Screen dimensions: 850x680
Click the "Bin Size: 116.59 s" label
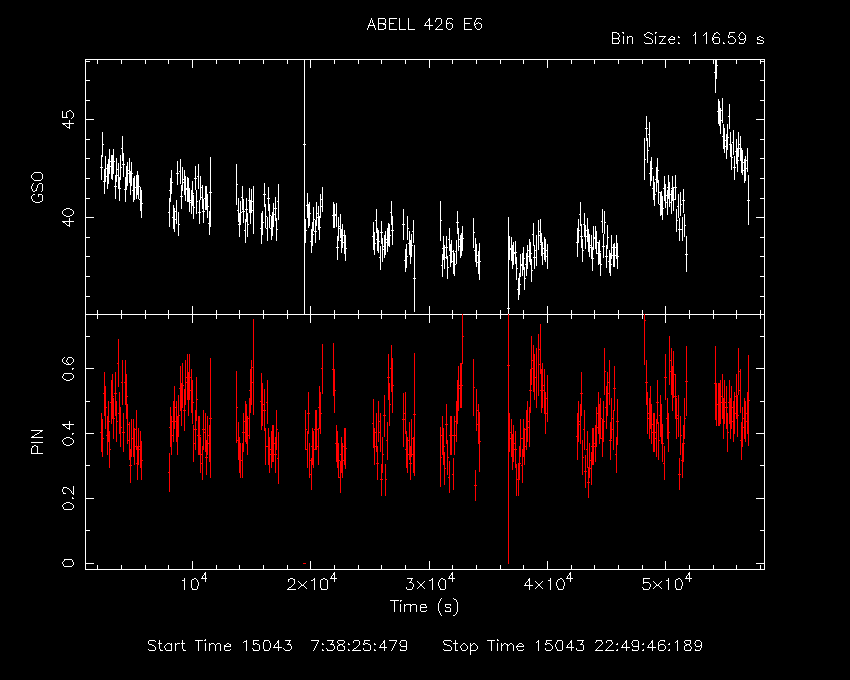[x=687, y=39]
